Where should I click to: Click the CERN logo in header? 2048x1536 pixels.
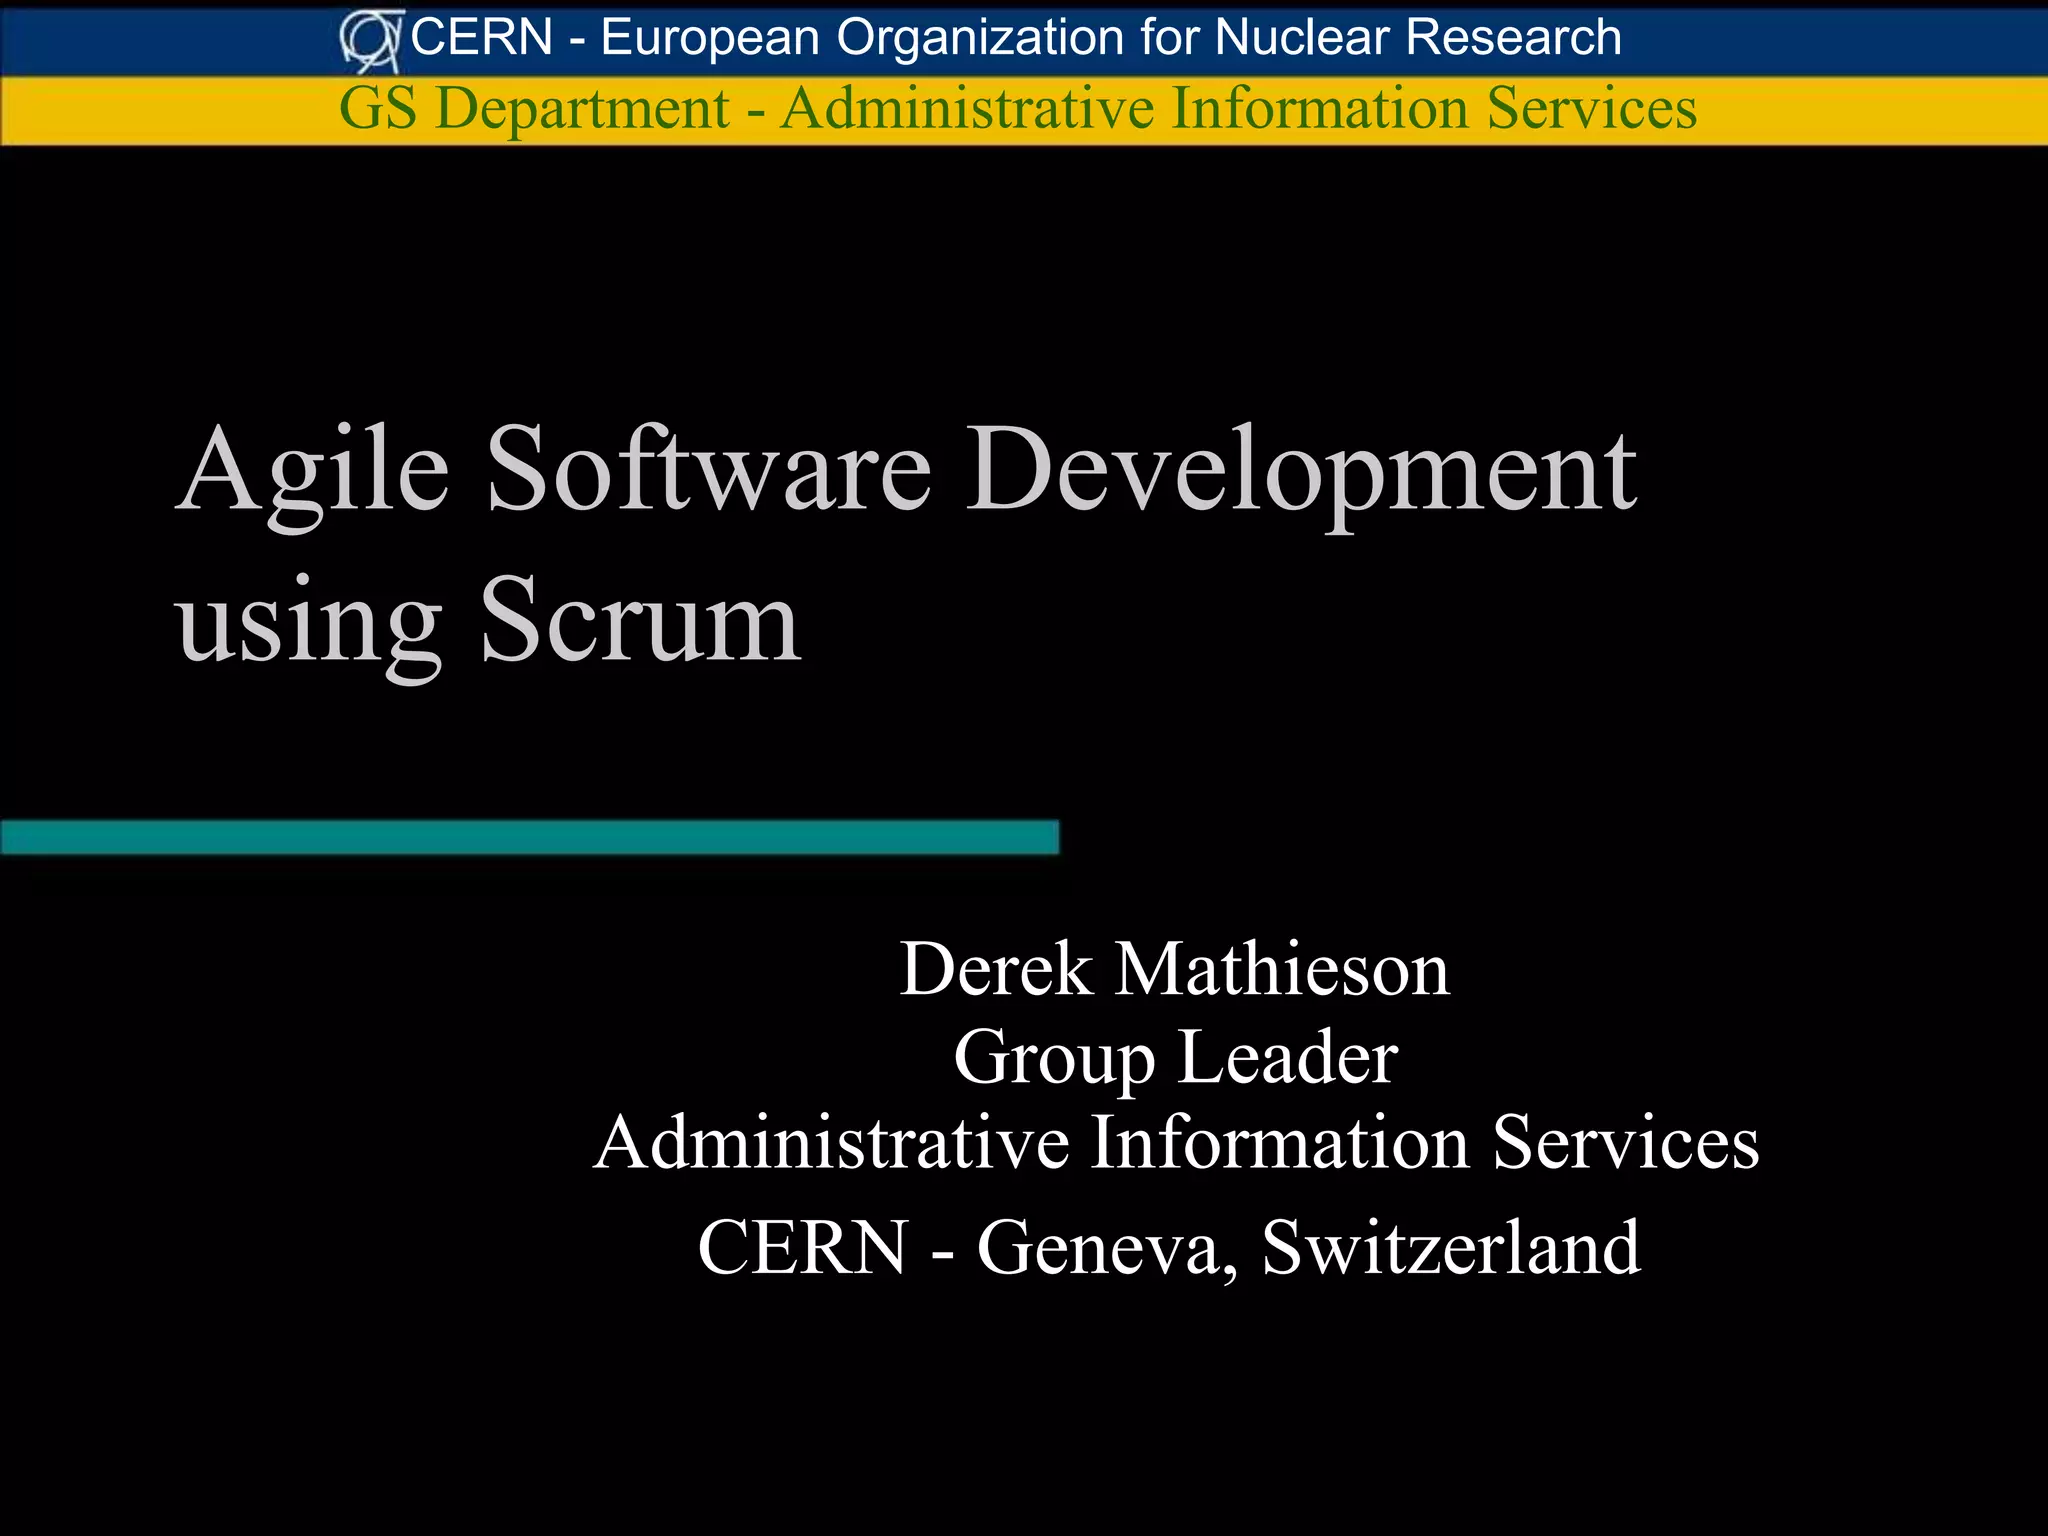tap(371, 40)
